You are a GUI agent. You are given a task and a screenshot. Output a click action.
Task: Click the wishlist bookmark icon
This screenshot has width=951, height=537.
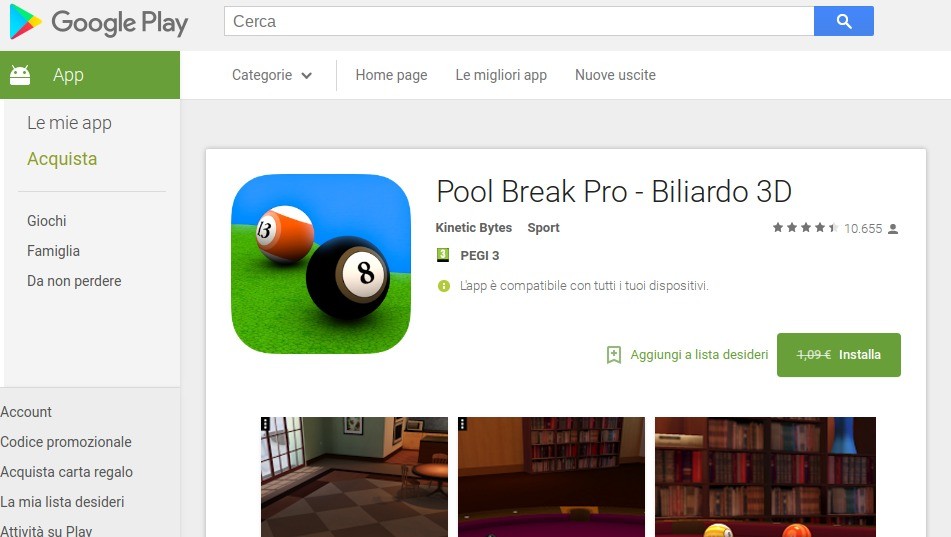614,355
